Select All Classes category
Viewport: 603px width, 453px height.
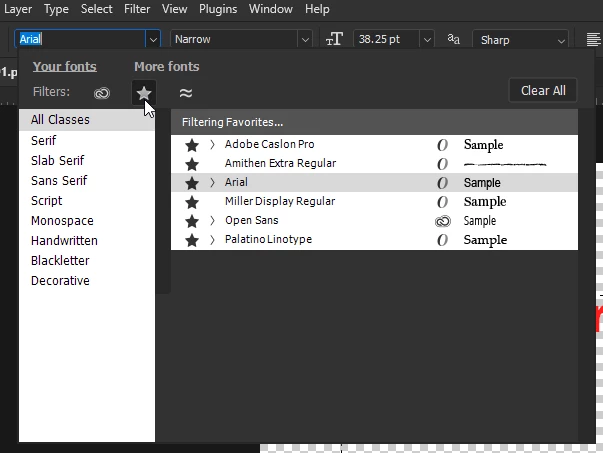87,120
